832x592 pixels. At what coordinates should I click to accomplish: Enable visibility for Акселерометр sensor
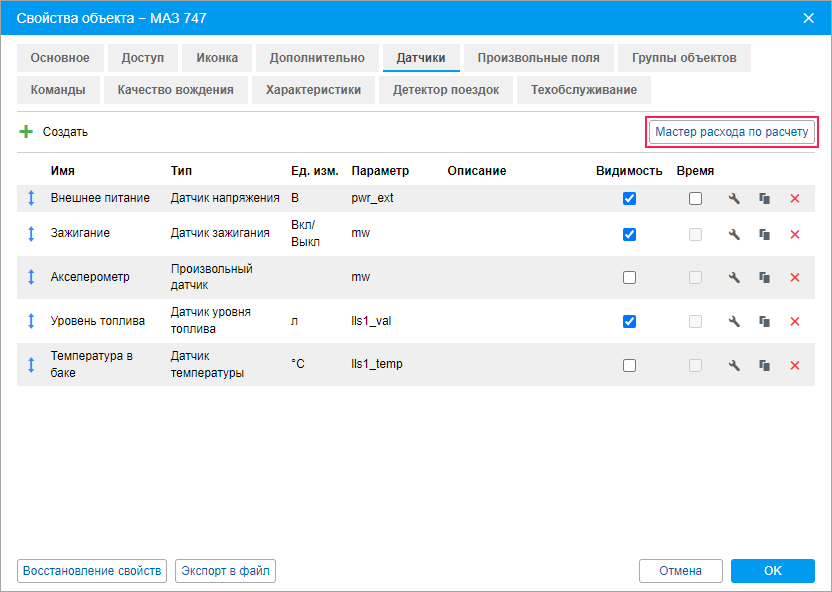[629, 278]
